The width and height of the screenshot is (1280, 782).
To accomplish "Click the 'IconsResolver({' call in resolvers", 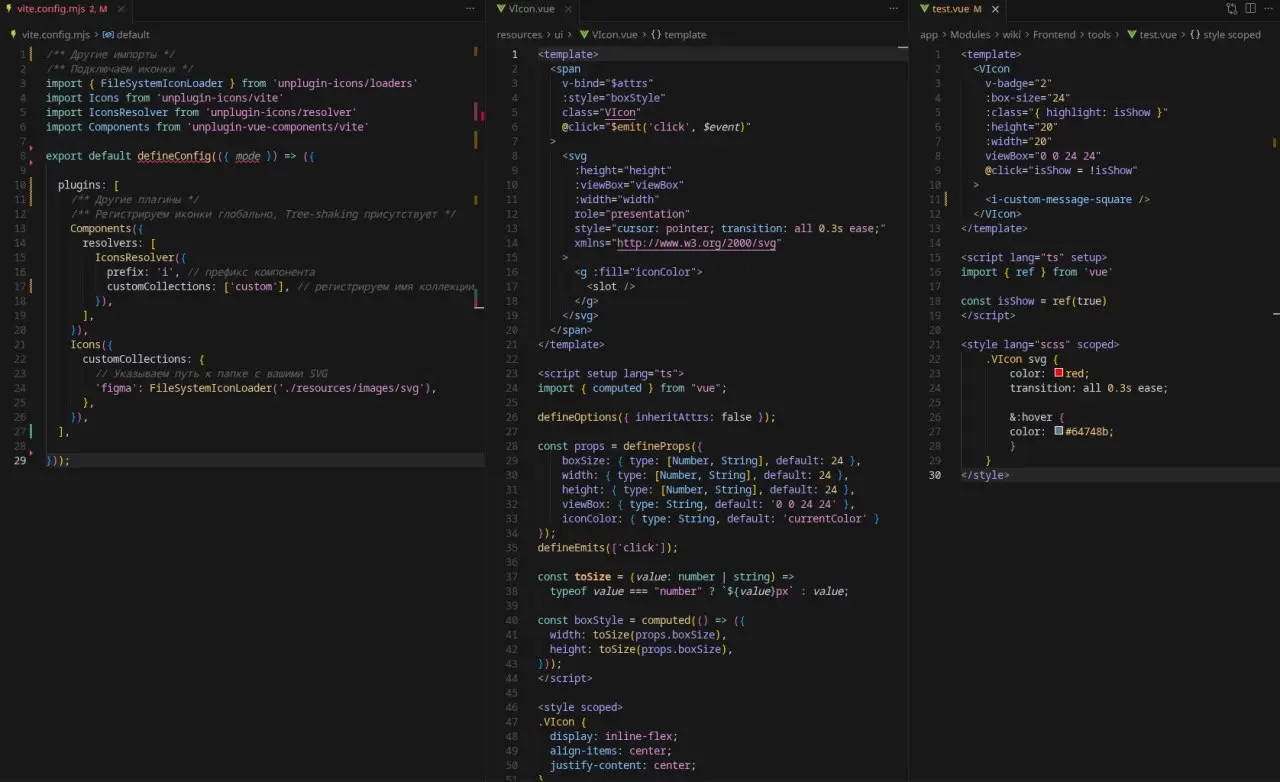I will 140,257.
